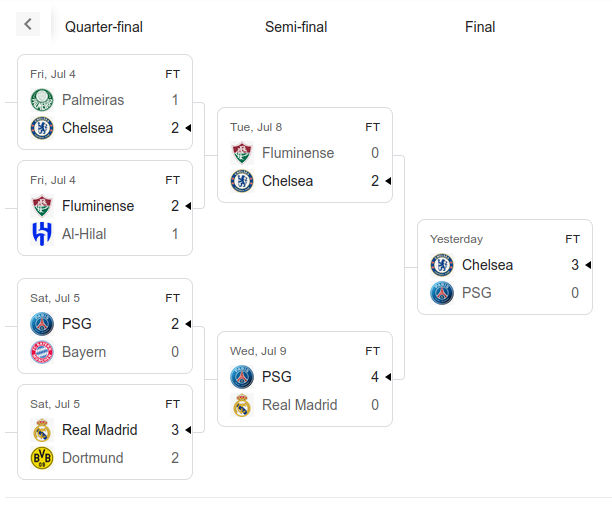Click Chelsea crest in Palmeiras quarter-final
The width and height of the screenshot is (612, 511).
42,128
